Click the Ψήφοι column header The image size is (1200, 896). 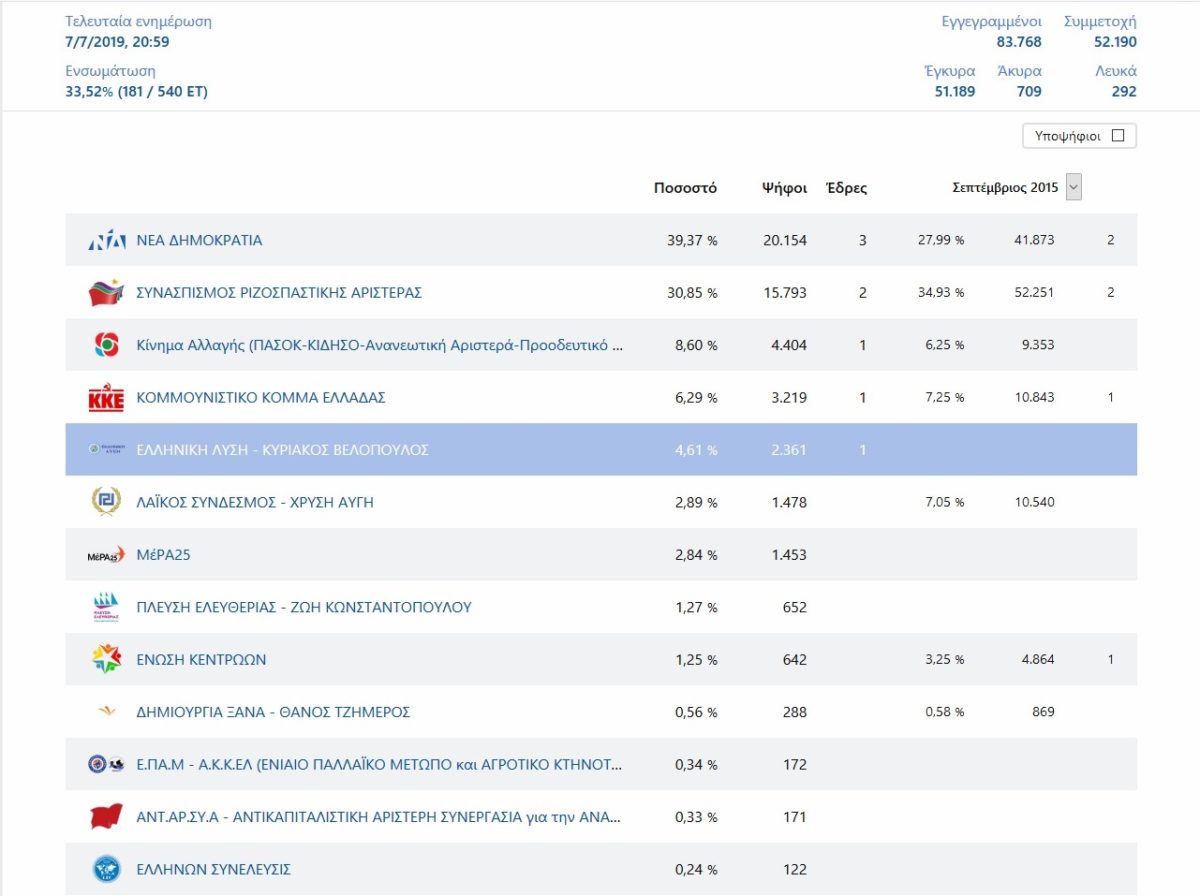pos(784,188)
